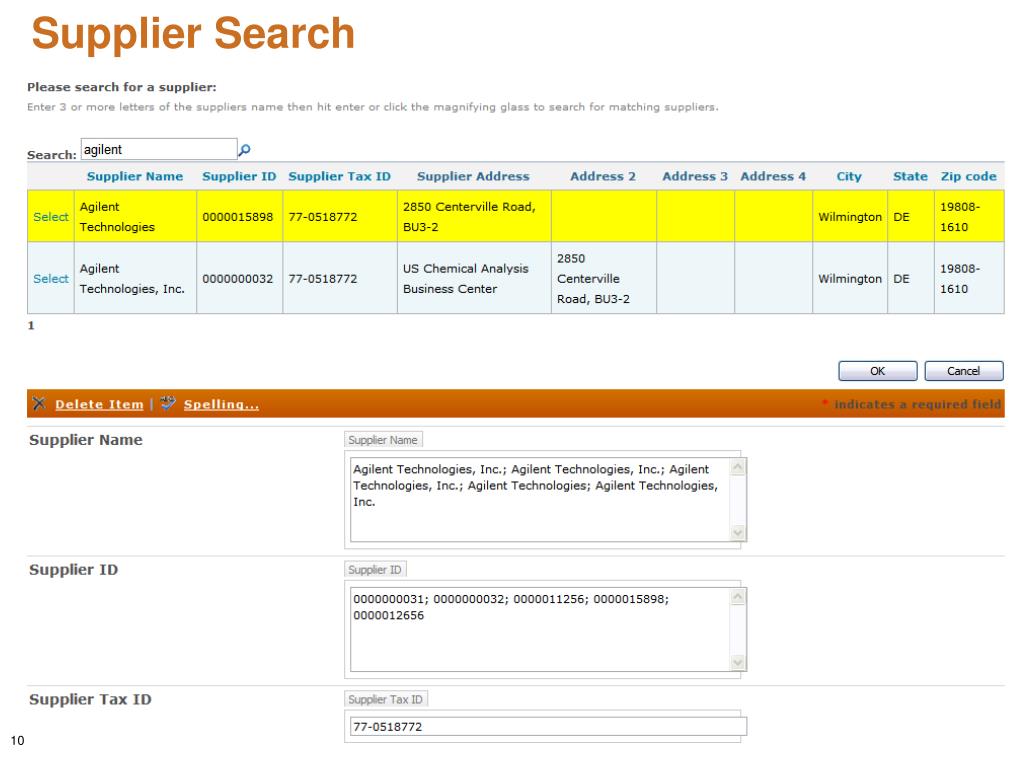Click the address cell '2850 Centerville Road, BU3-2'

pyautogui.click(x=474, y=217)
